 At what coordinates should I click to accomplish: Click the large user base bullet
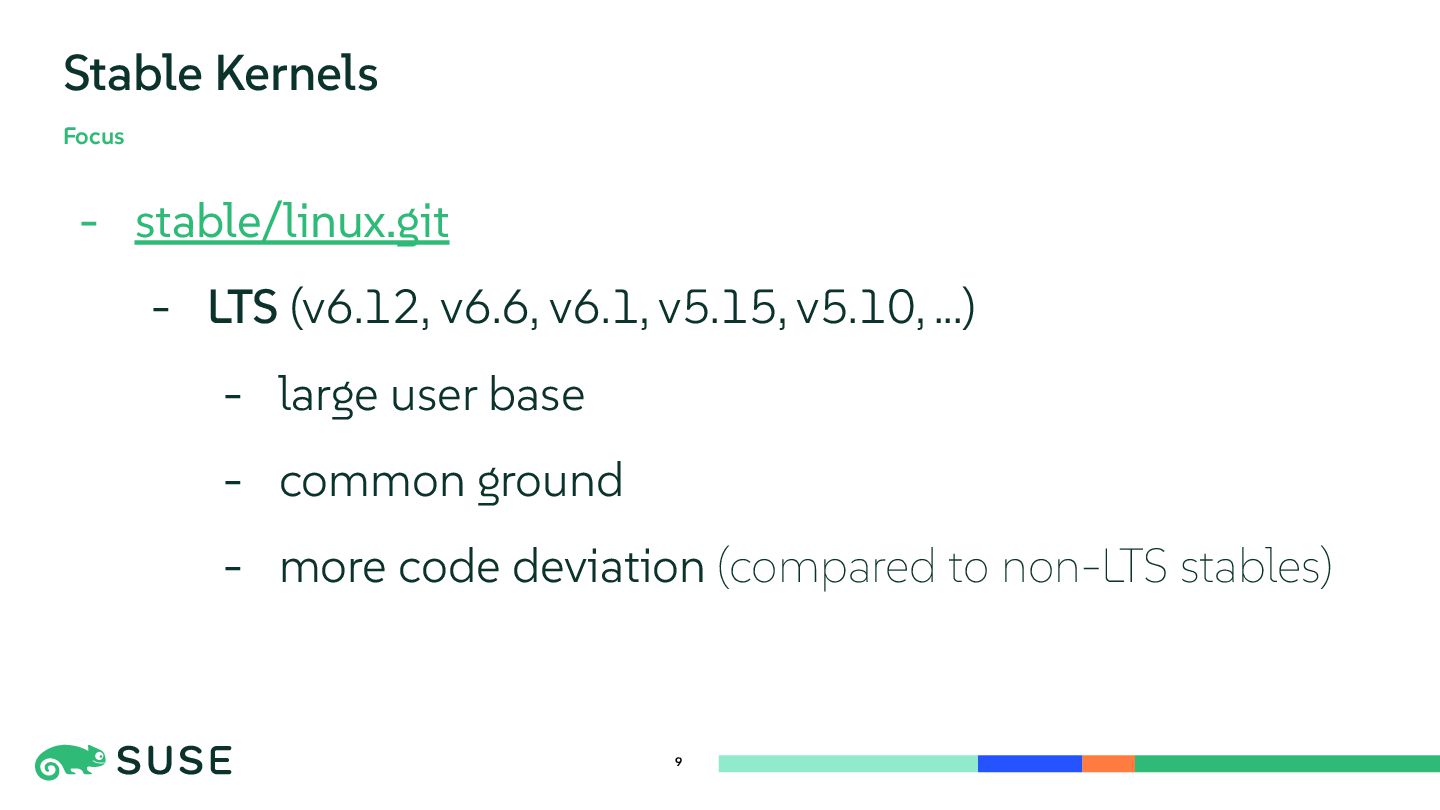pos(432,395)
